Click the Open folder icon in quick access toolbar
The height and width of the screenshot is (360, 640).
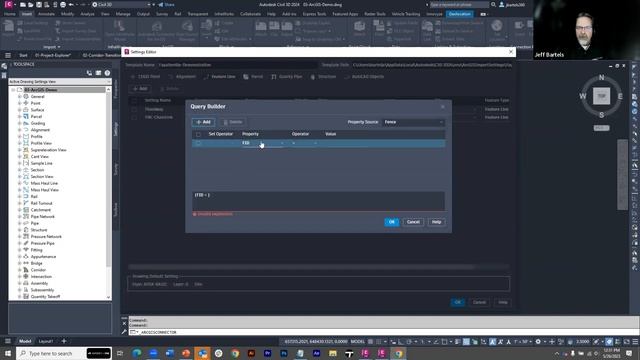point(31,4)
